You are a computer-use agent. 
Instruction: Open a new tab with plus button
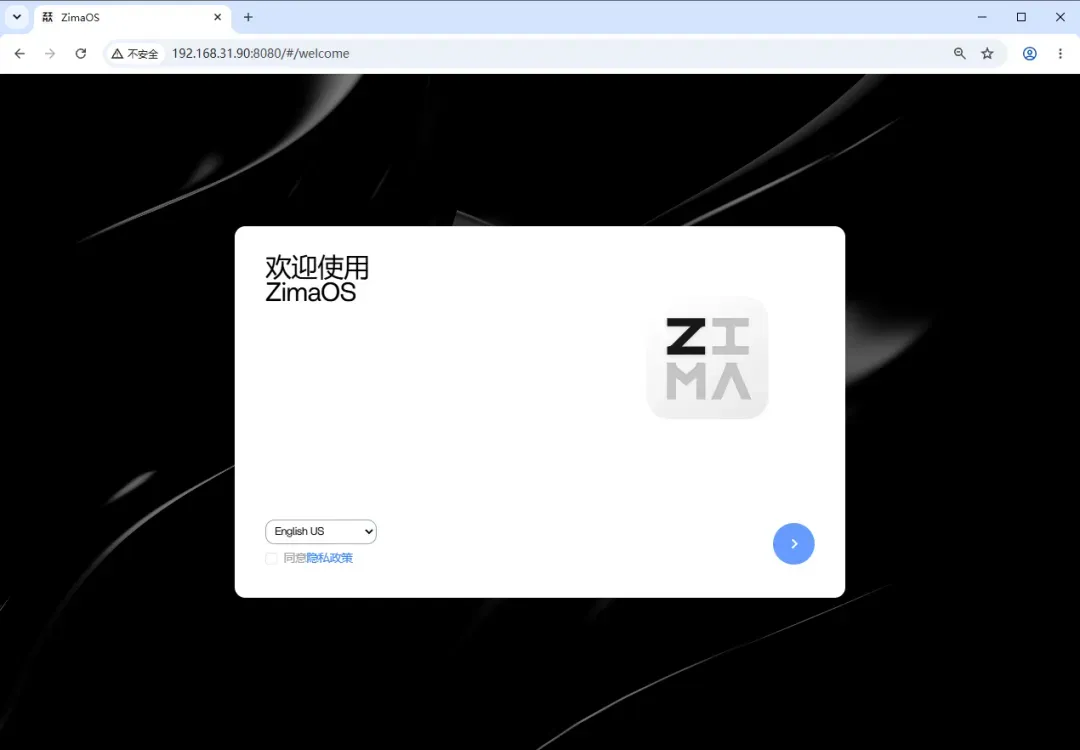(x=249, y=17)
